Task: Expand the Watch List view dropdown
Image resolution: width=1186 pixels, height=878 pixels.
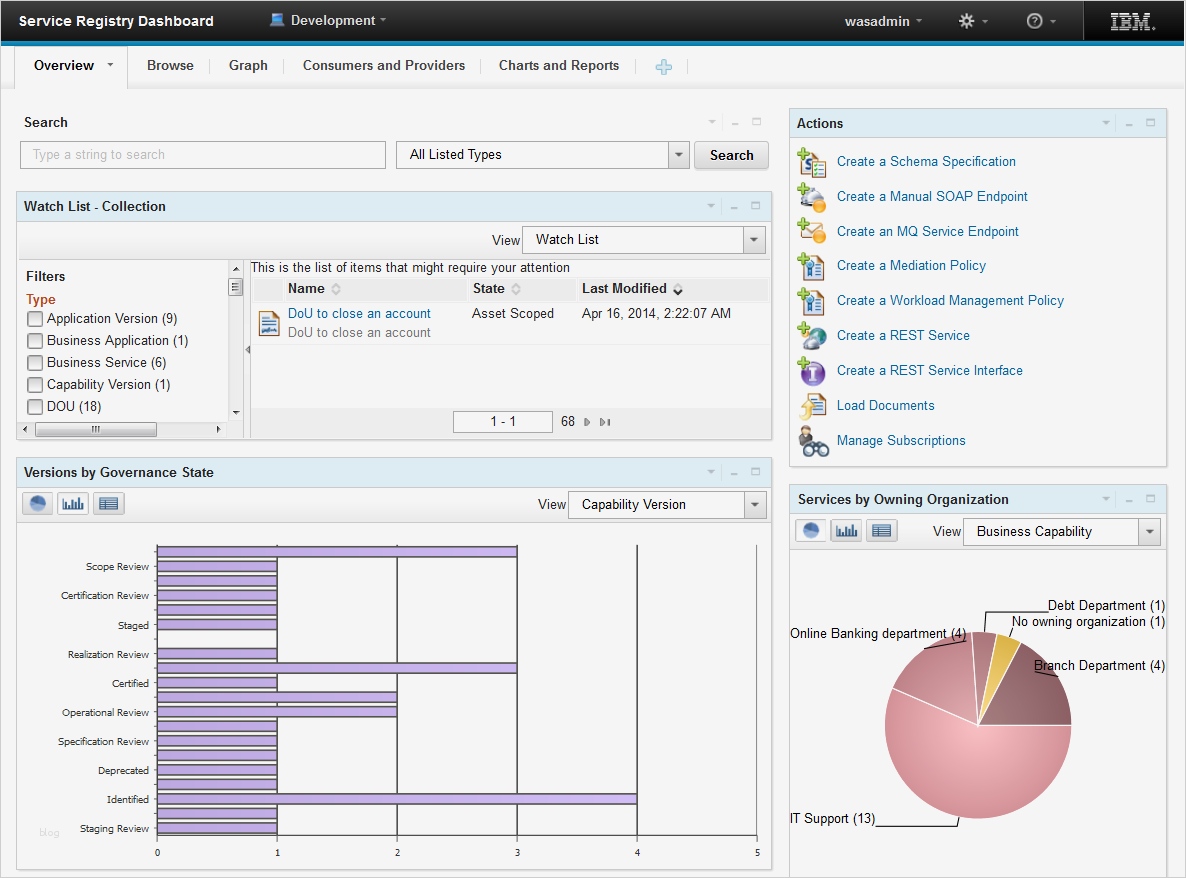Action: point(754,240)
